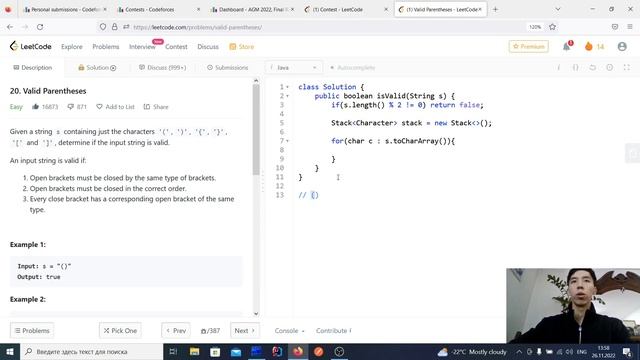Open the Java language dropdown
Screen dimensions: 640x360
(294, 67)
